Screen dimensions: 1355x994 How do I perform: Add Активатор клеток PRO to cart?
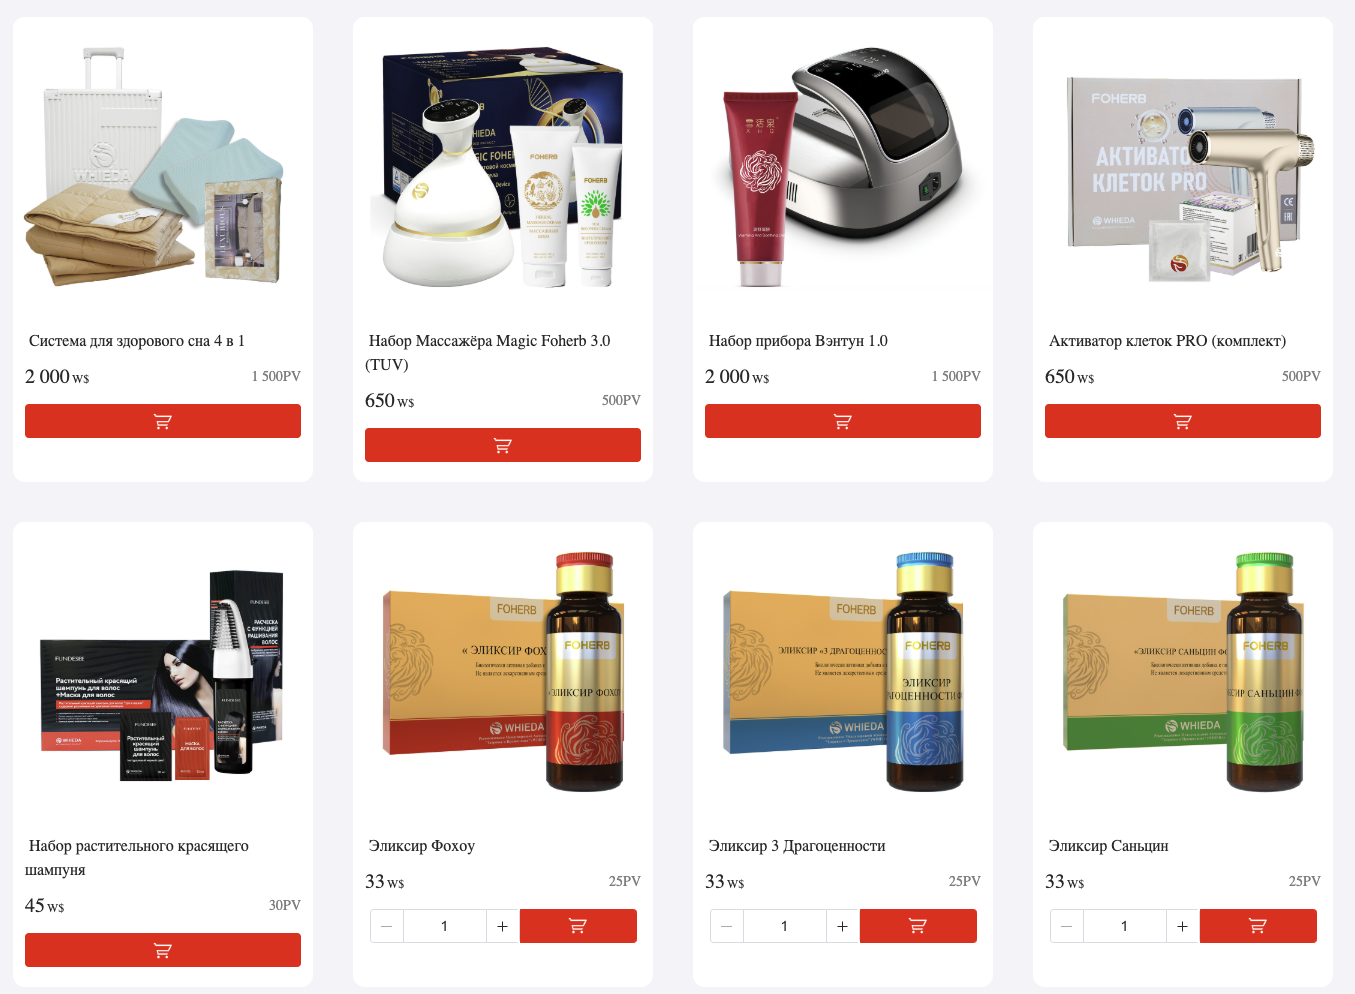point(1183,421)
